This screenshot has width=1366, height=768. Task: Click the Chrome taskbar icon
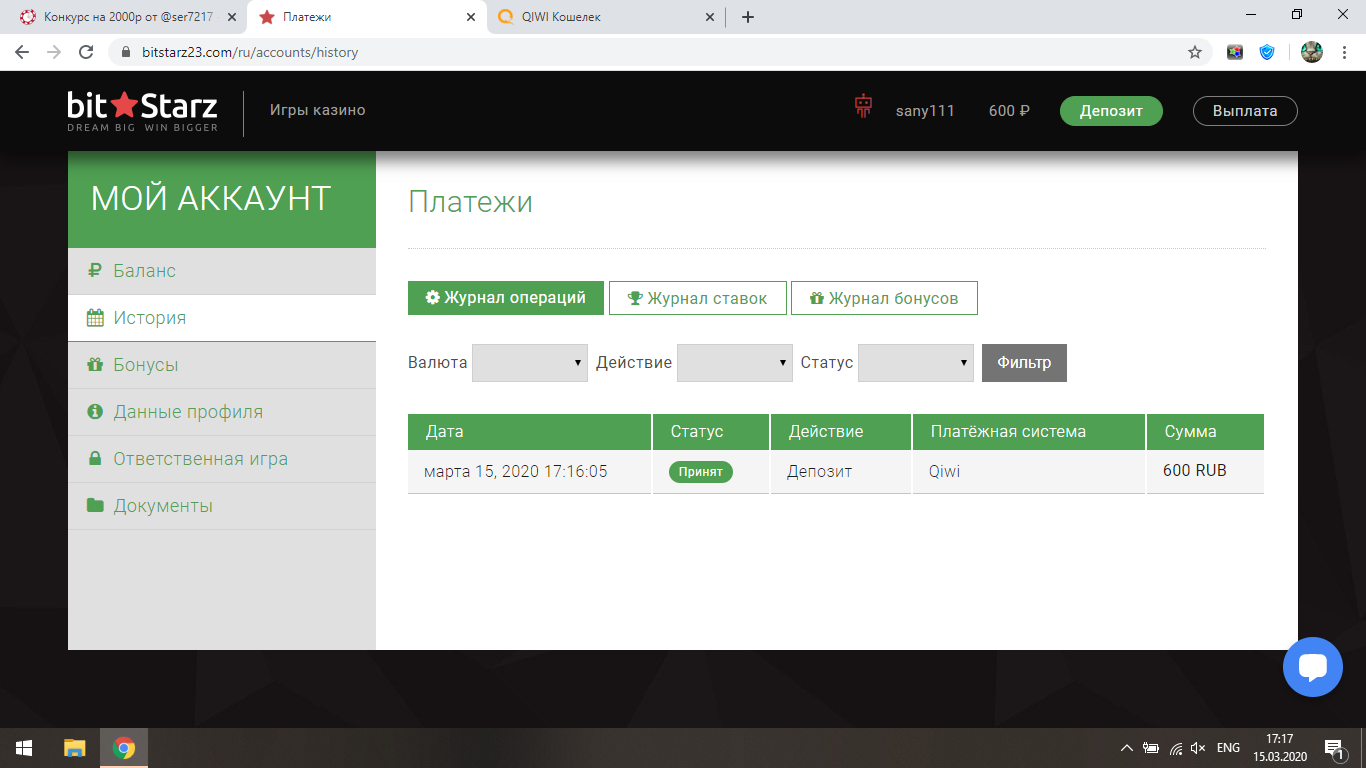click(124, 748)
